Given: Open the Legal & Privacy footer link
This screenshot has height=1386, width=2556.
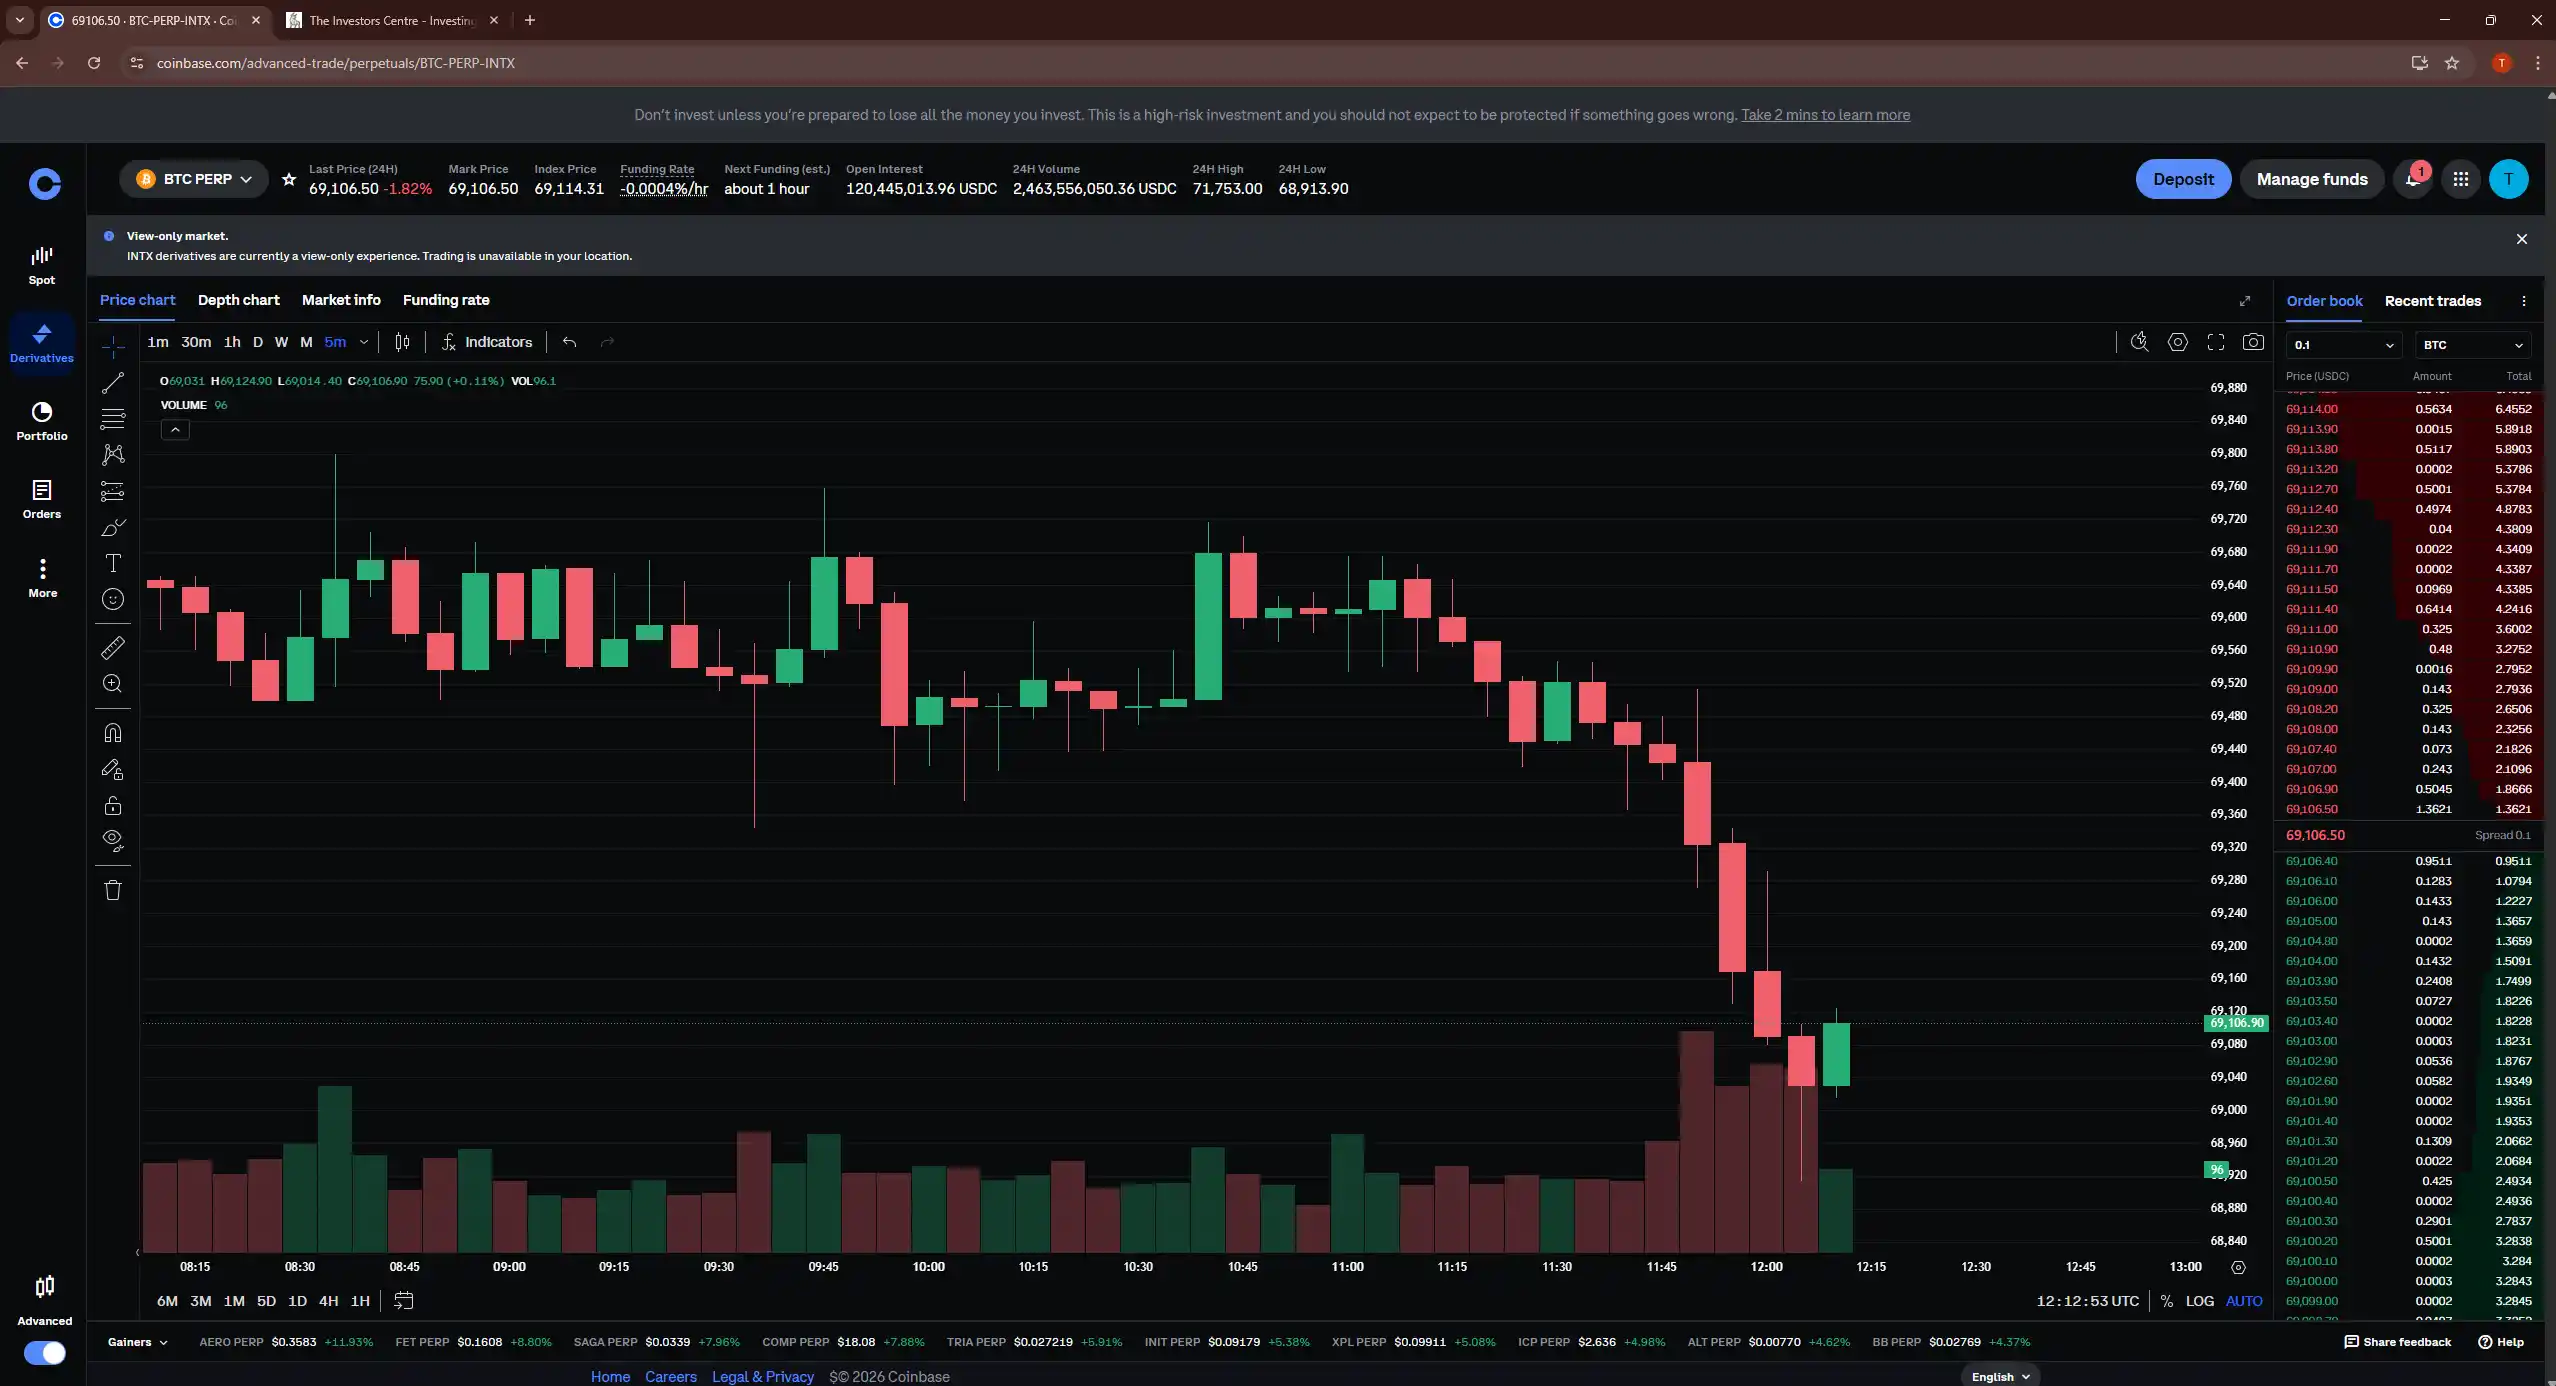Looking at the screenshot, I should pos(763,1377).
